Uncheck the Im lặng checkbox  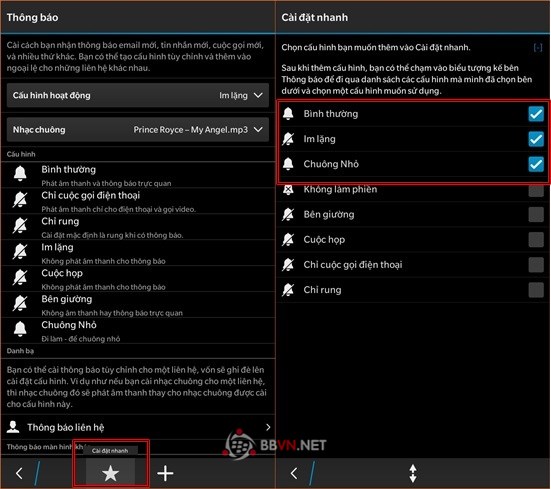(x=536, y=139)
